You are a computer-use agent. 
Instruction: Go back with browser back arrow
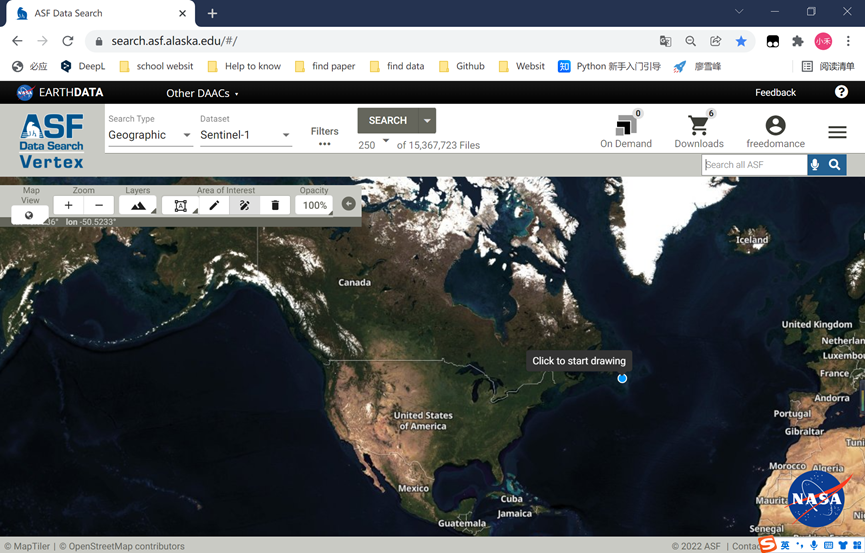coord(17,41)
